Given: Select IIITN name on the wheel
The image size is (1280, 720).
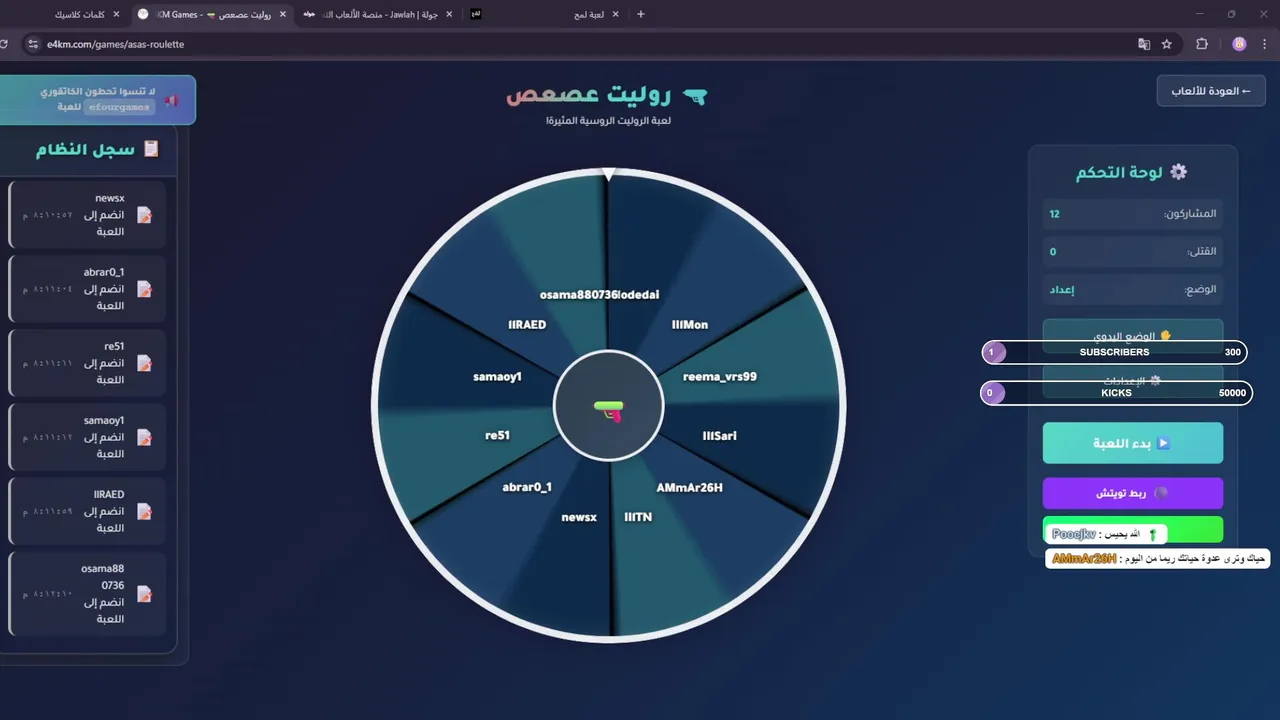Looking at the screenshot, I should tap(638, 517).
